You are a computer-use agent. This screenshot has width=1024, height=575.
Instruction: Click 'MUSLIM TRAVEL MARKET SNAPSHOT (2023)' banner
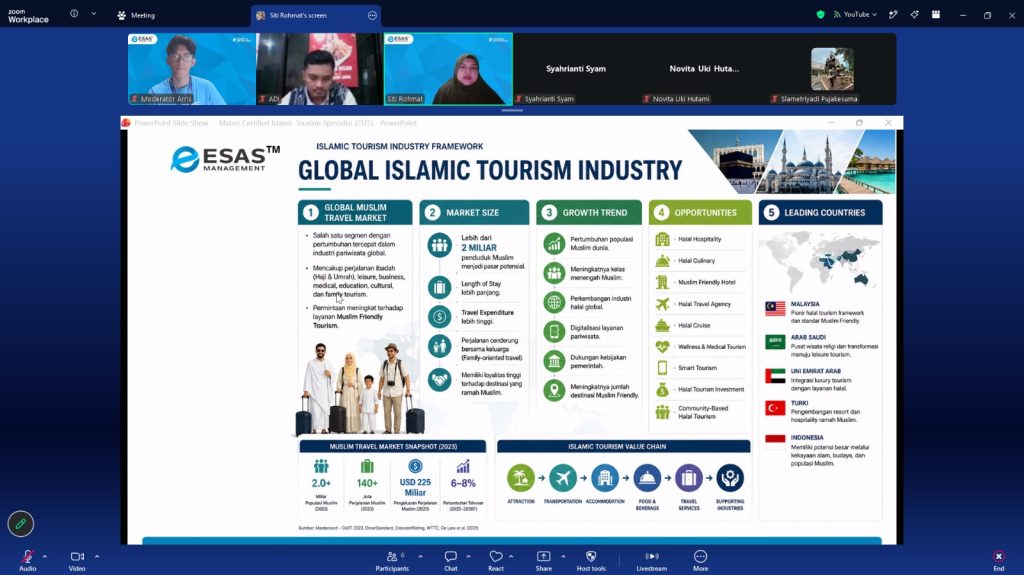pos(392,446)
